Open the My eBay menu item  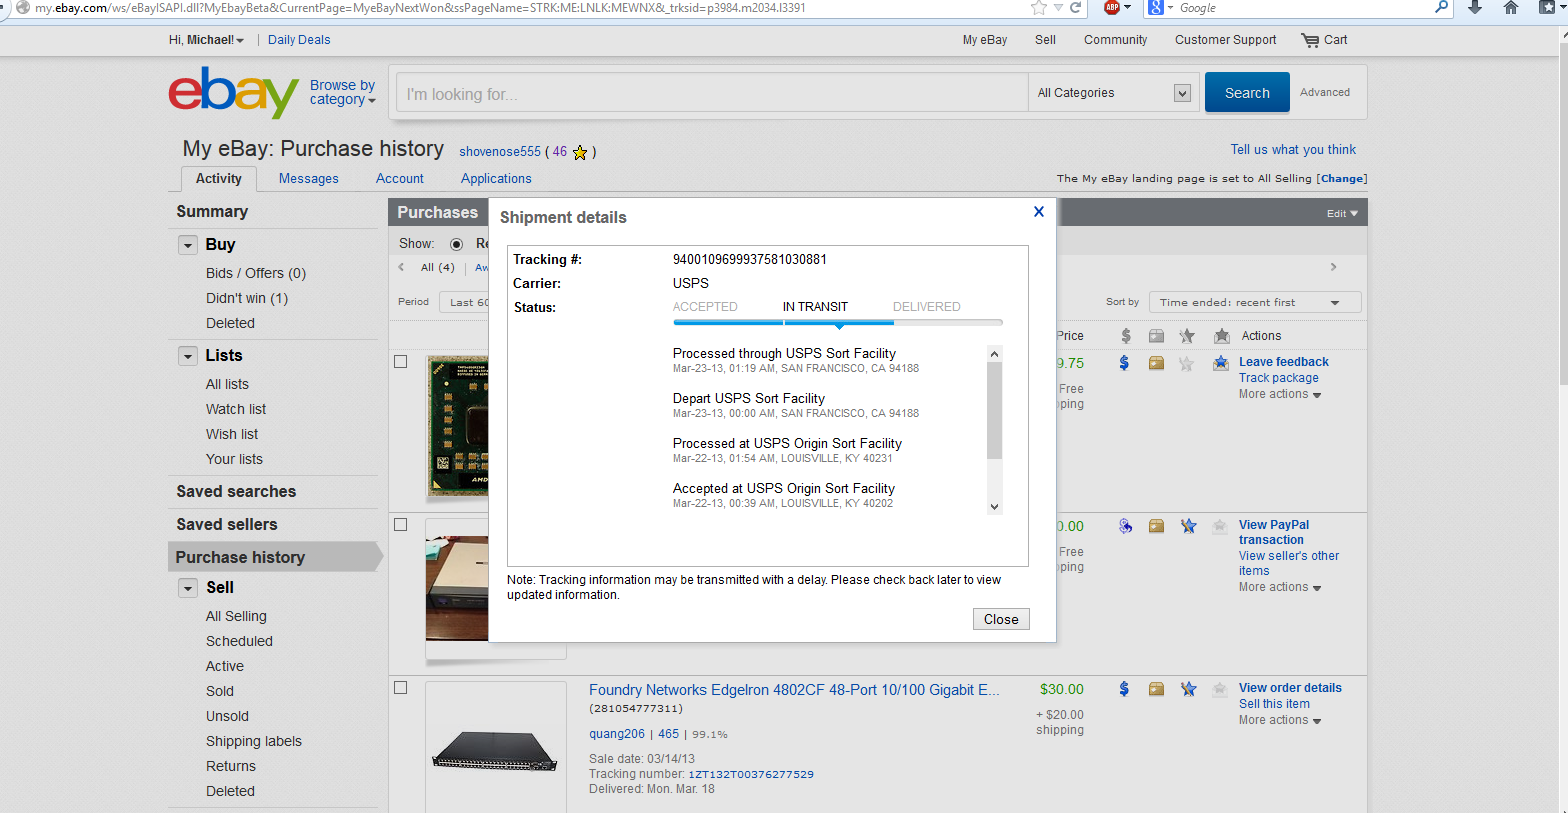[x=985, y=40]
